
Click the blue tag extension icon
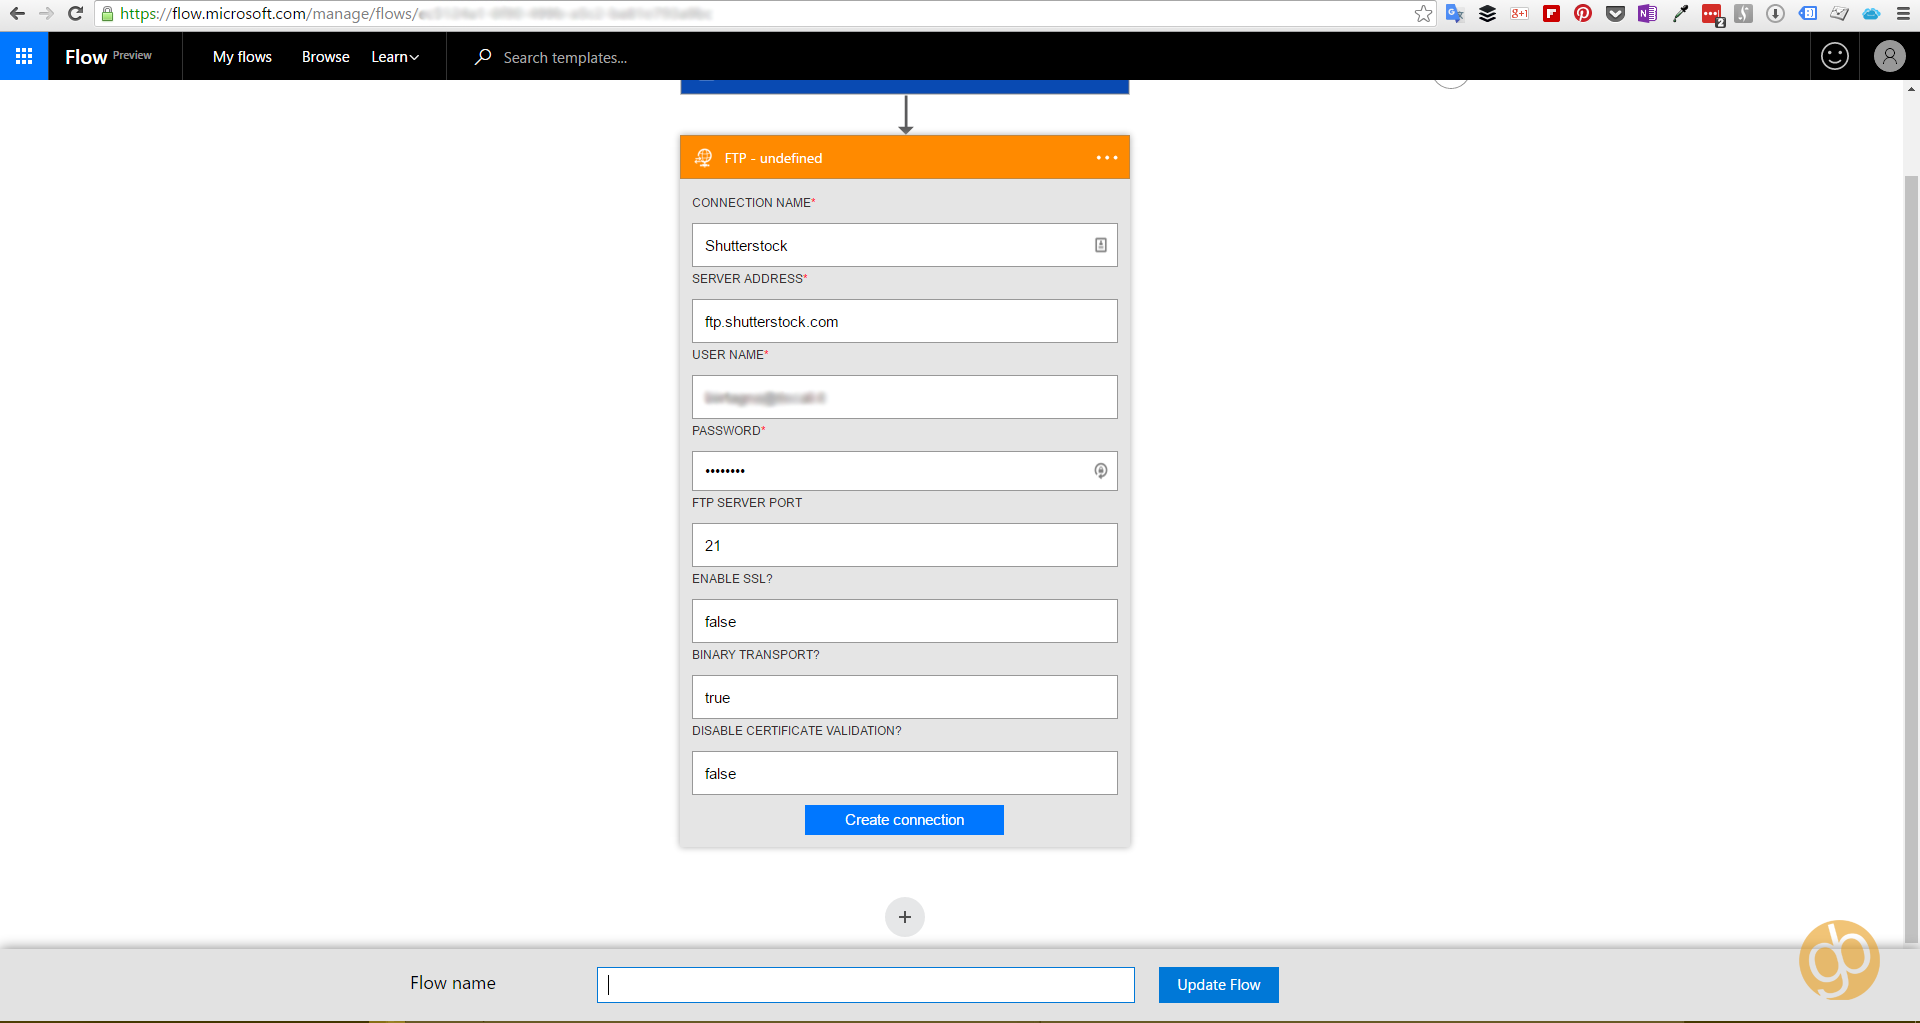tap(1808, 13)
